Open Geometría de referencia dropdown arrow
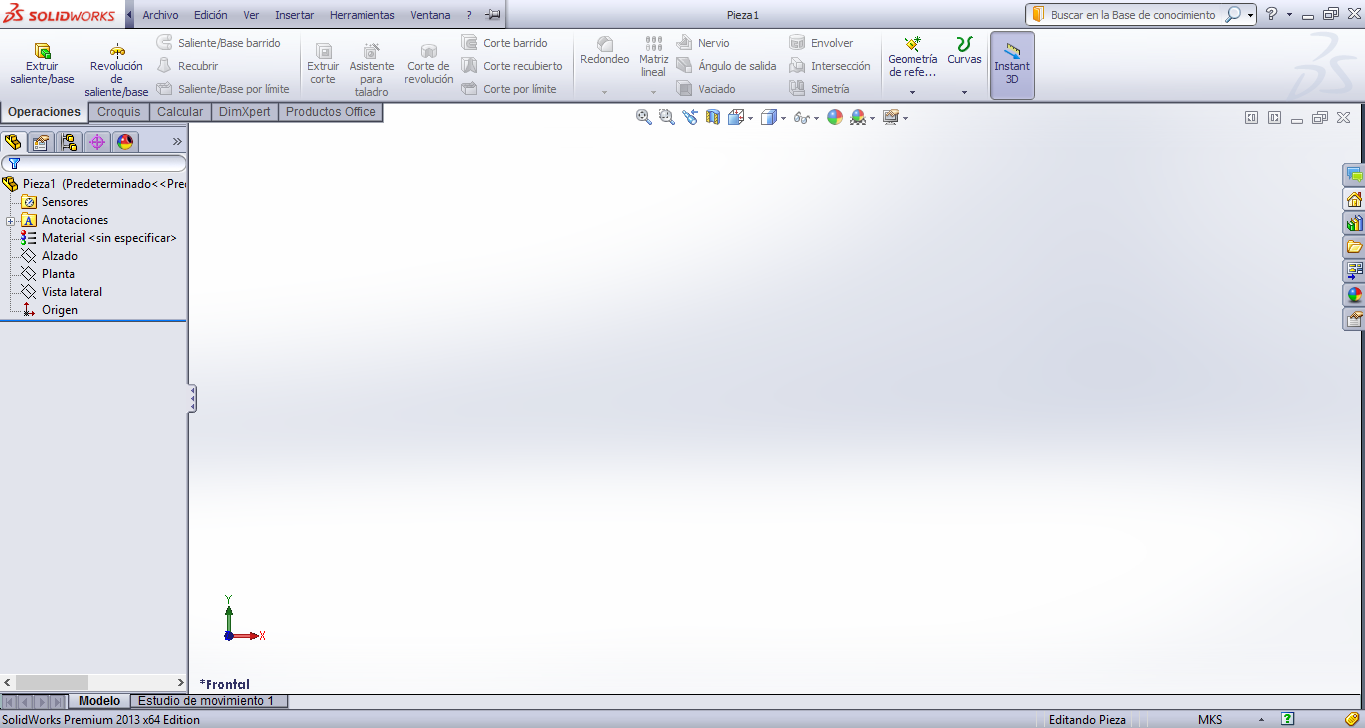1365x728 pixels. coord(912,92)
